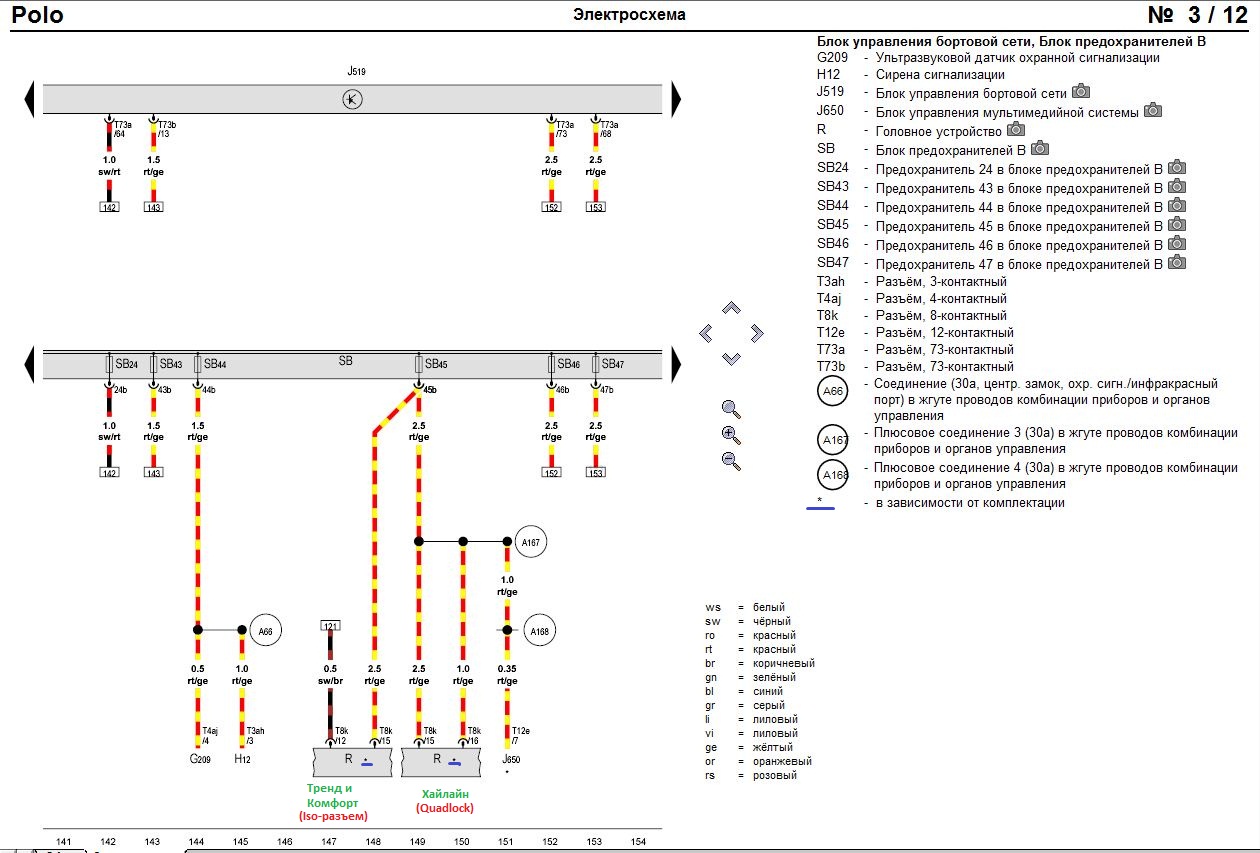Show photo of fuse box SB

pos(1040,149)
